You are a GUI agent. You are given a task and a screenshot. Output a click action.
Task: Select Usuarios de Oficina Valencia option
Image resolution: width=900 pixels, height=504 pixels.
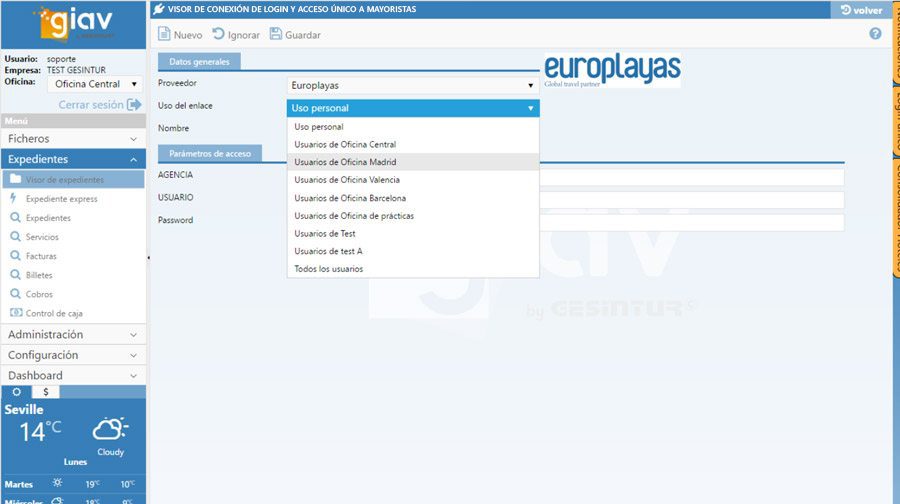pyautogui.click(x=413, y=180)
